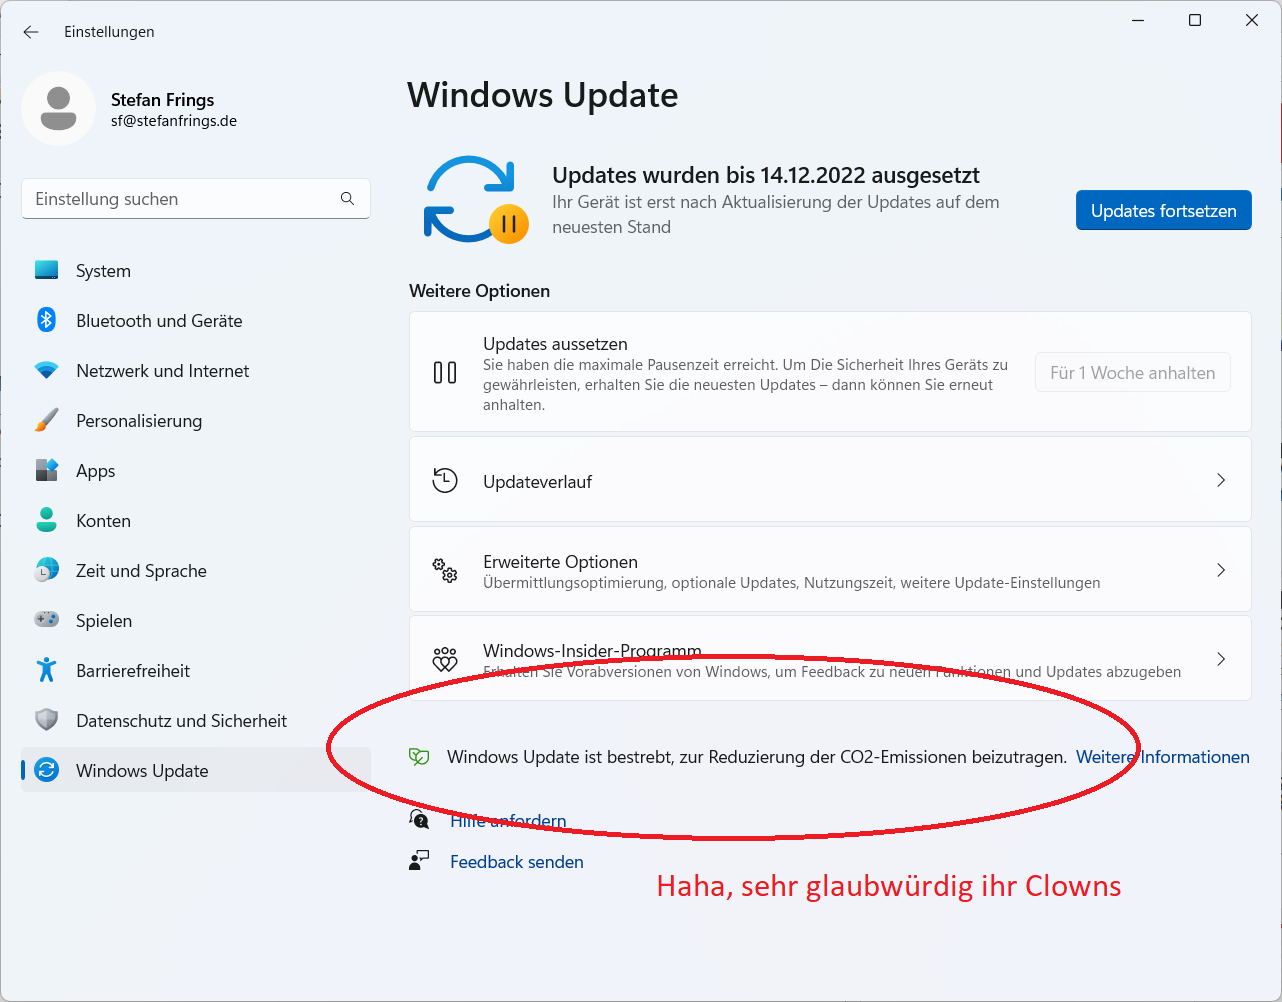
Task: Click the magnifier icon in search box
Action: point(347,199)
